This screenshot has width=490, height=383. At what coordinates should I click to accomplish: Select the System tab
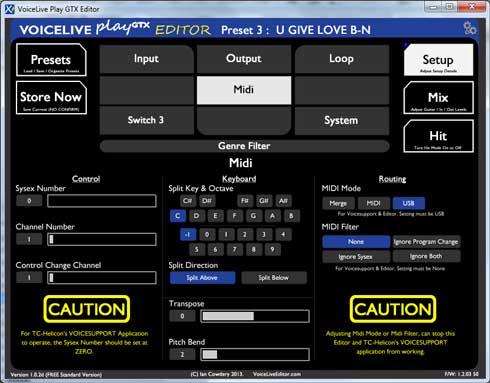point(341,120)
